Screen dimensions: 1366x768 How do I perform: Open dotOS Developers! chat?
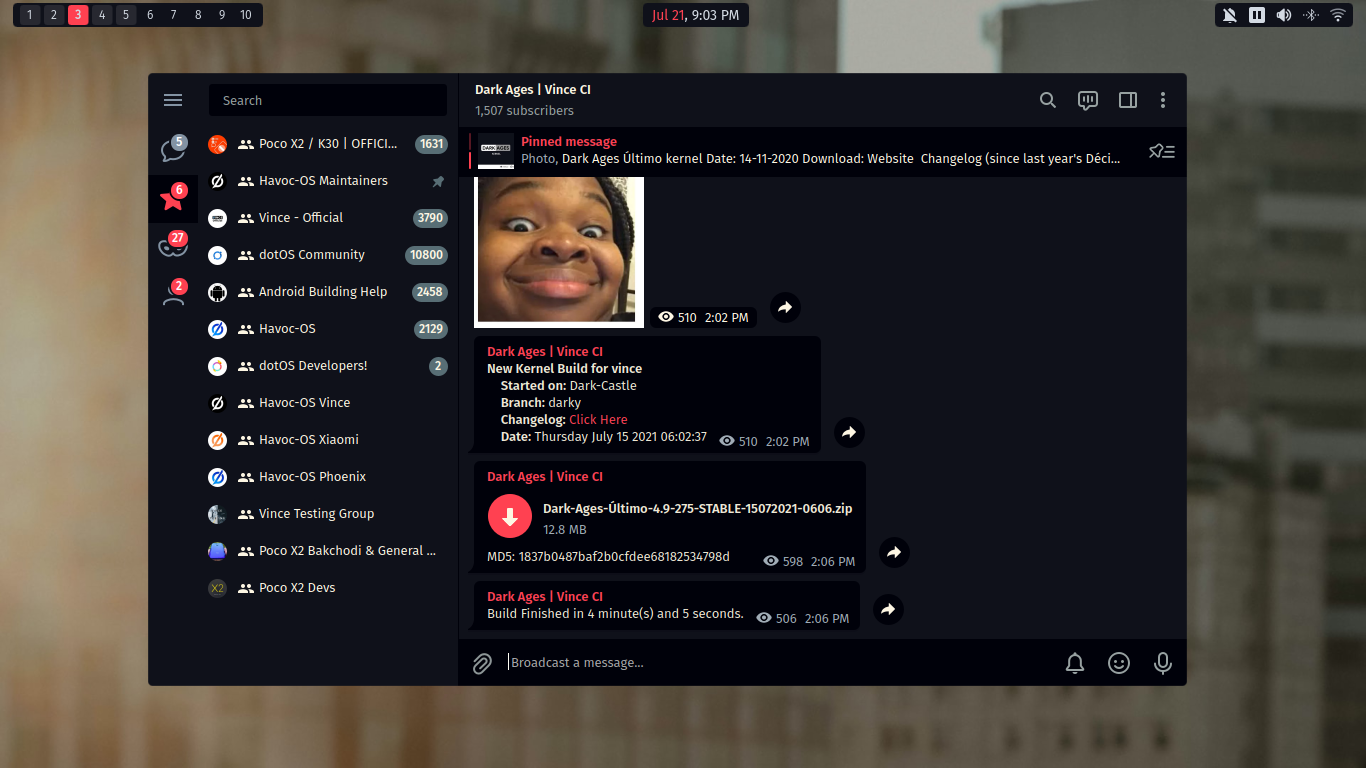tap(328, 366)
